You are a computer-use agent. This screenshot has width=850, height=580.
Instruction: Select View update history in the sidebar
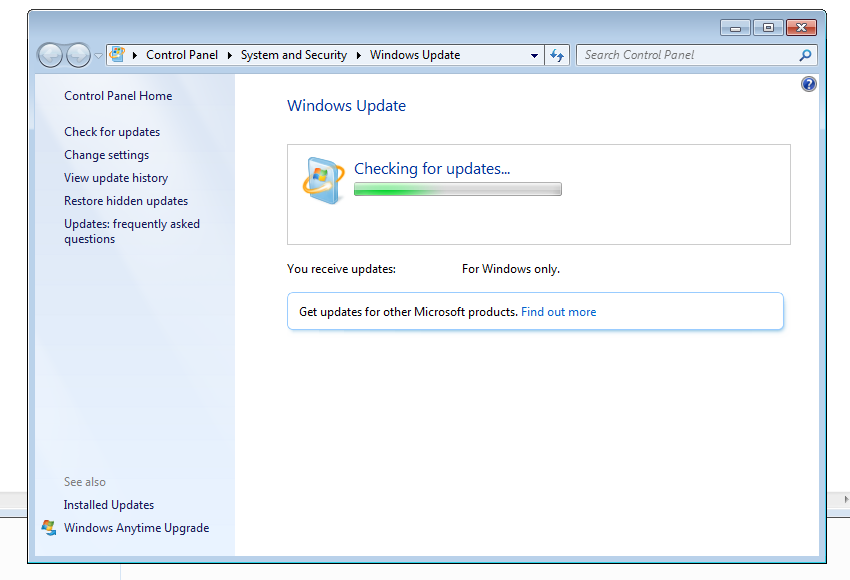tap(118, 177)
